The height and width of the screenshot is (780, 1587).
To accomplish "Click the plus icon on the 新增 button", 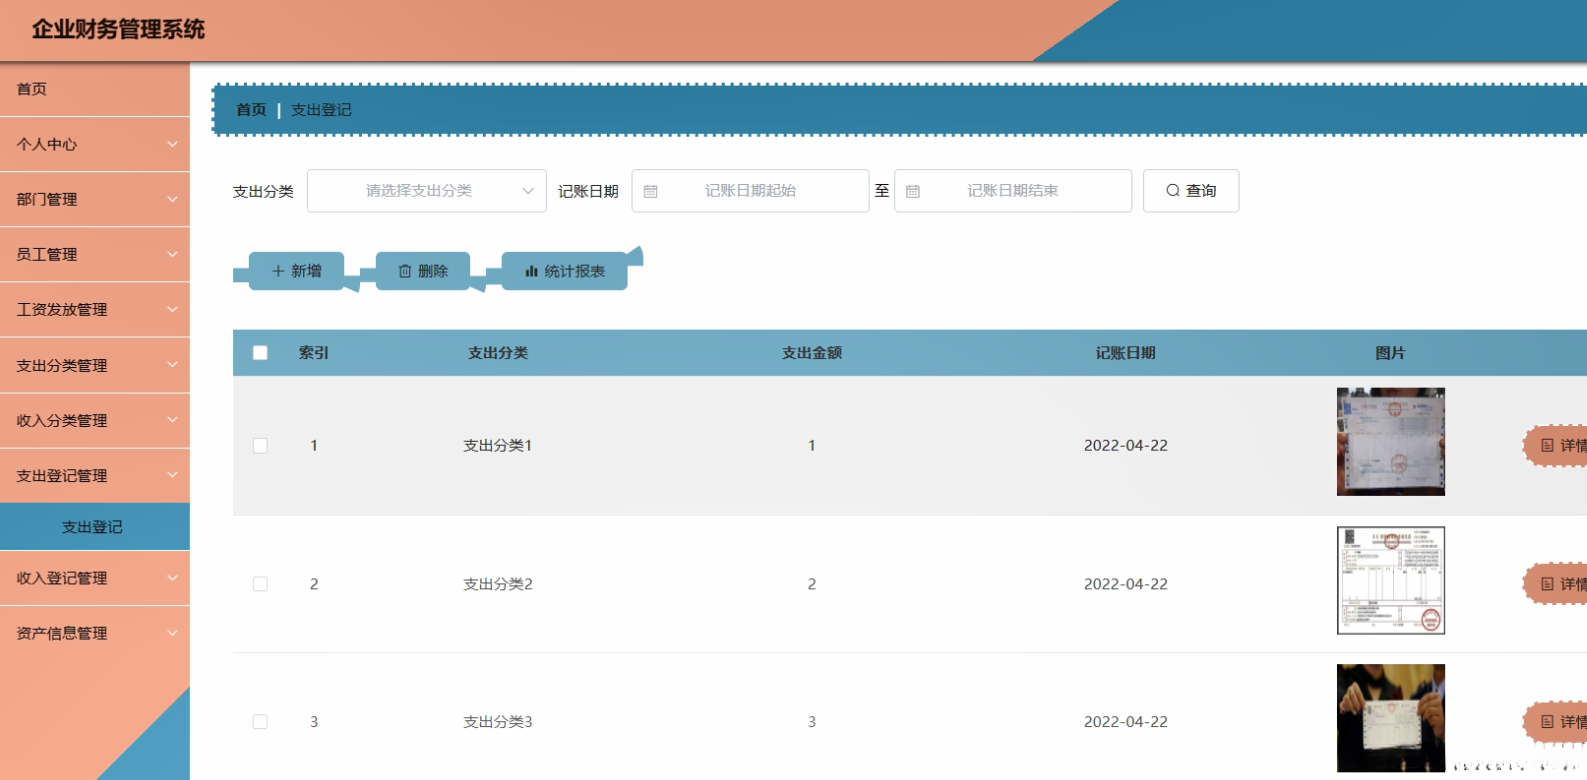I will pos(278,271).
